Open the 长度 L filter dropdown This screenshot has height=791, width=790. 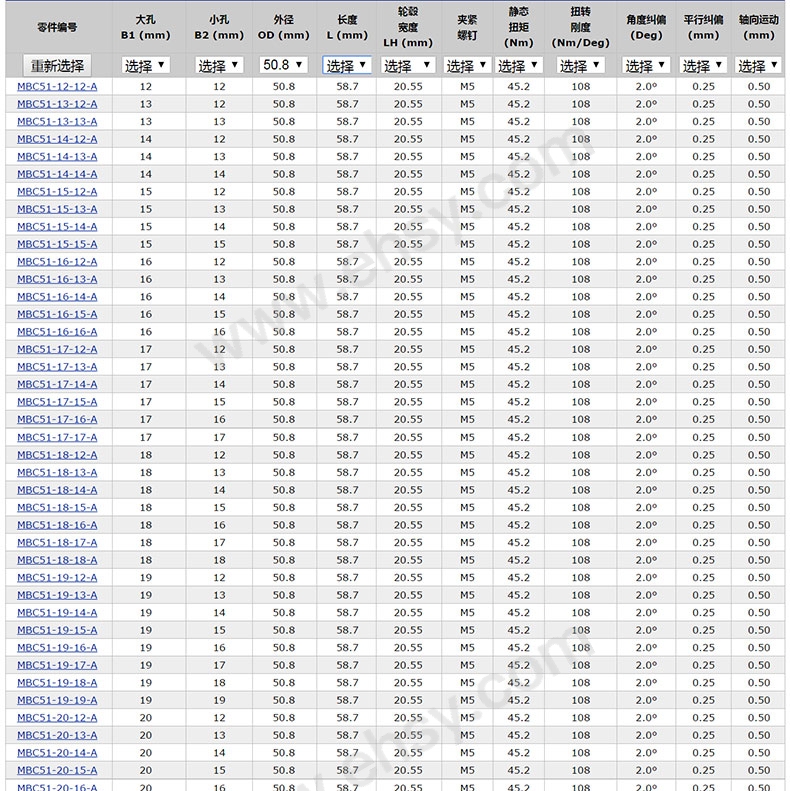tap(347, 65)
